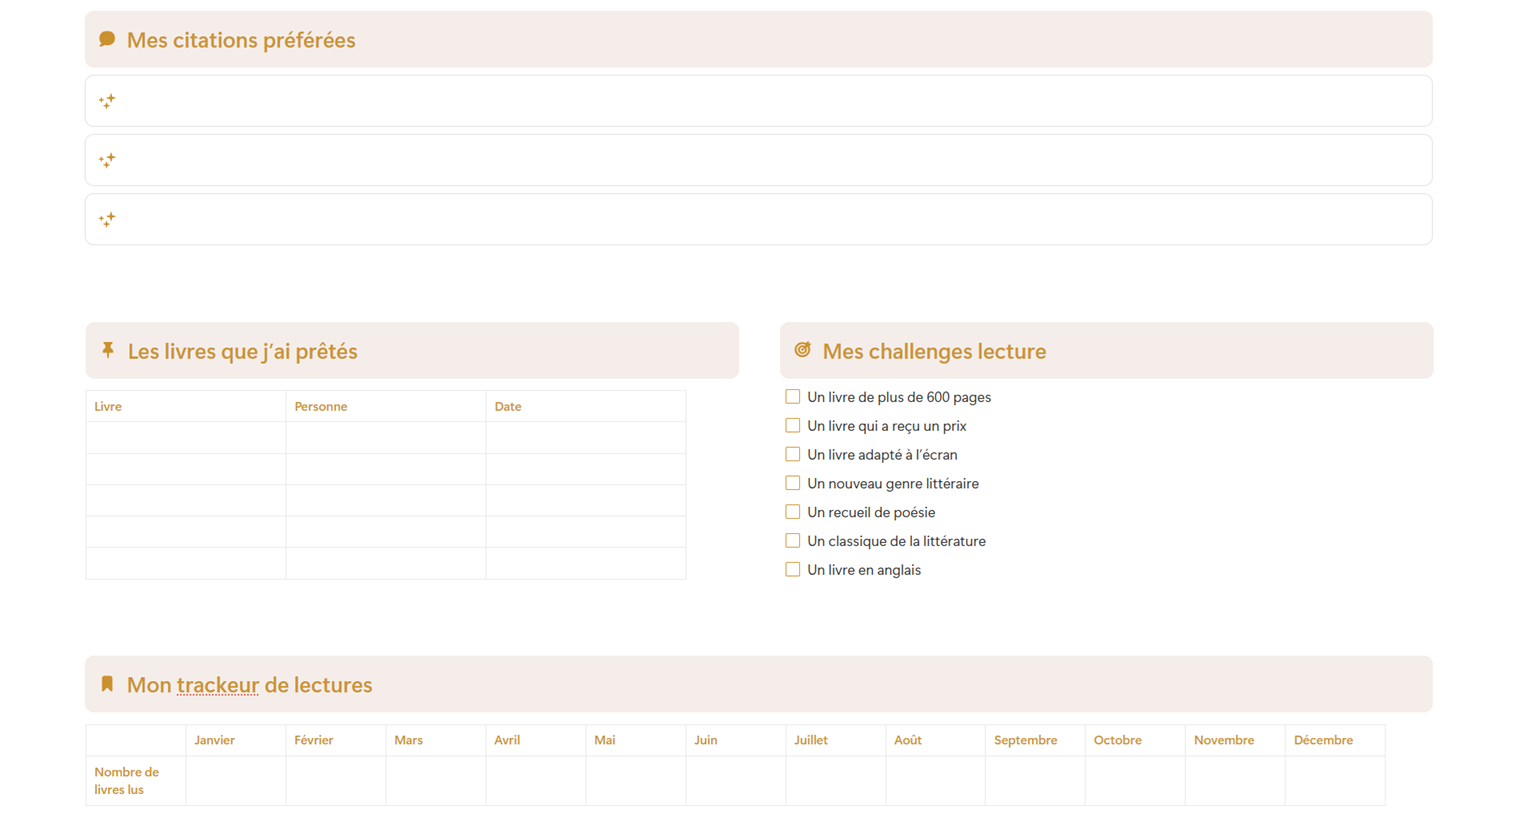Click the Décembre column header in tracker
Screen dimensions: 1519x822
[1323, 740]
